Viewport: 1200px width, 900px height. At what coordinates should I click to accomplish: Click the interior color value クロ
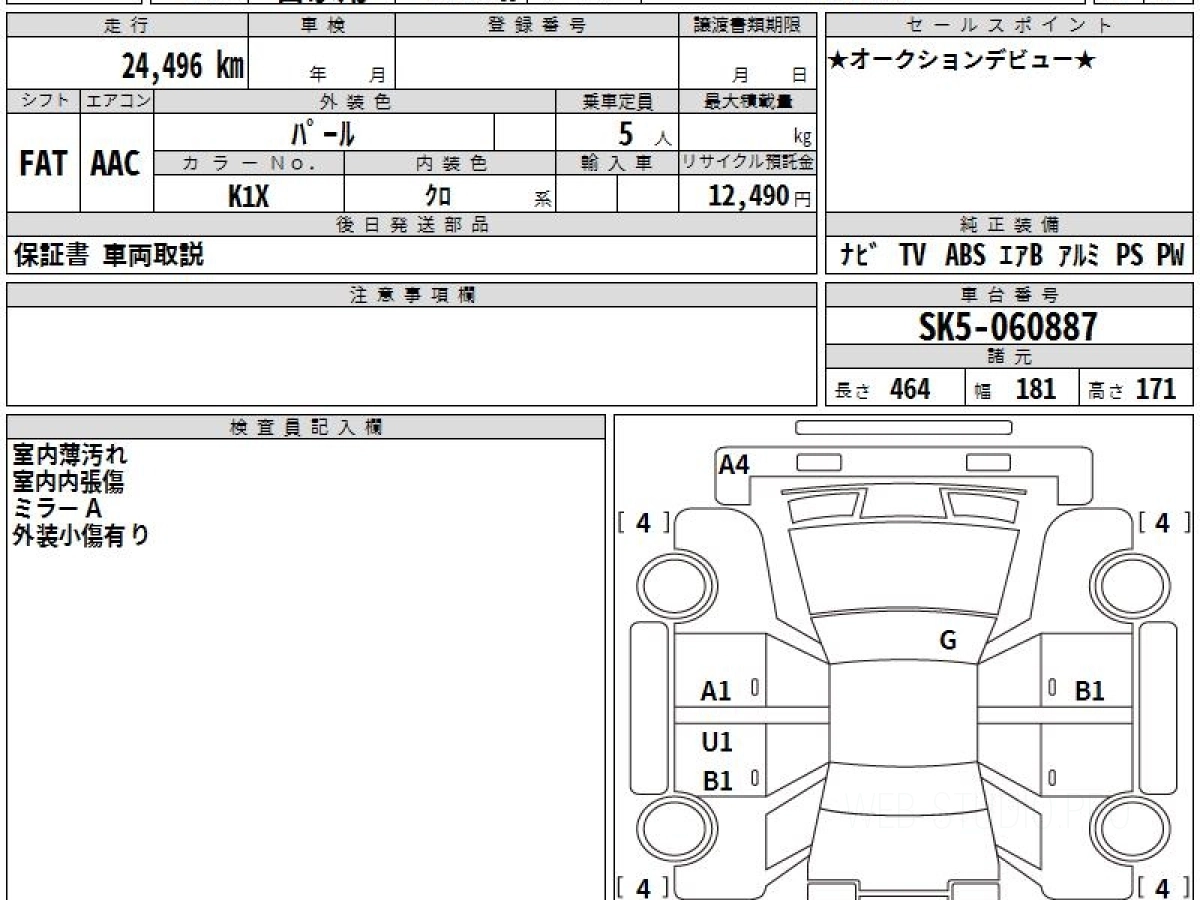pos(438,196)
